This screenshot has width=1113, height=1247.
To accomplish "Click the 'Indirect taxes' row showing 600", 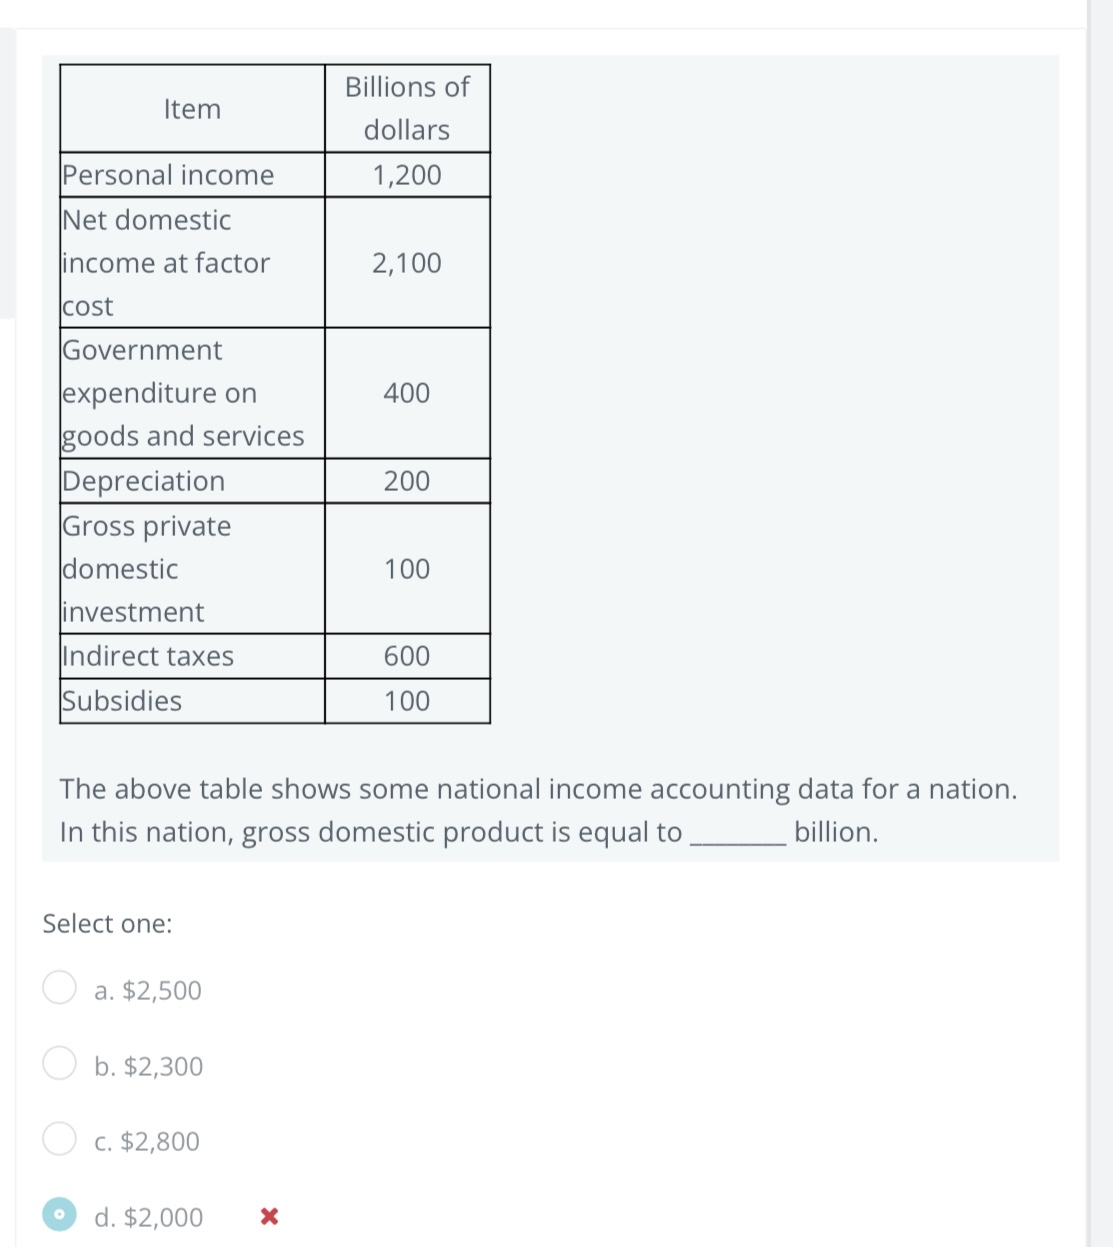I will [407, 656].
